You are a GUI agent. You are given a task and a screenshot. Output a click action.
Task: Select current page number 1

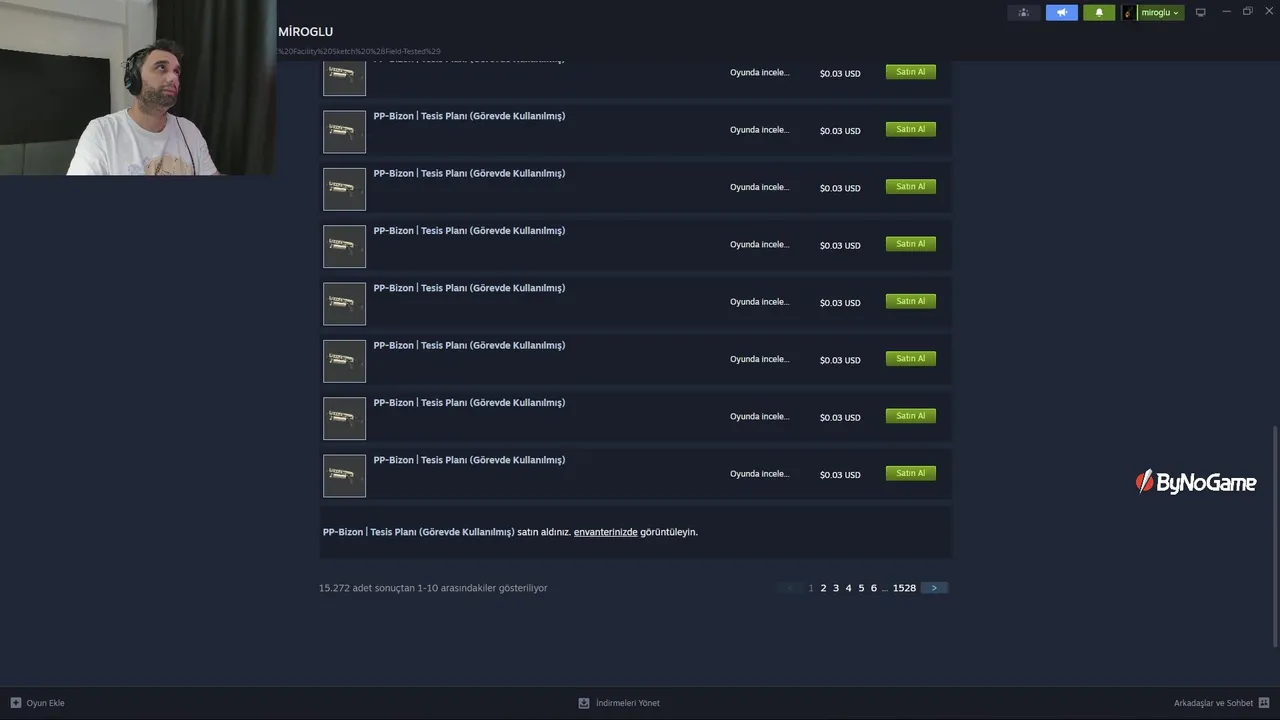click(x=811, y=588)
